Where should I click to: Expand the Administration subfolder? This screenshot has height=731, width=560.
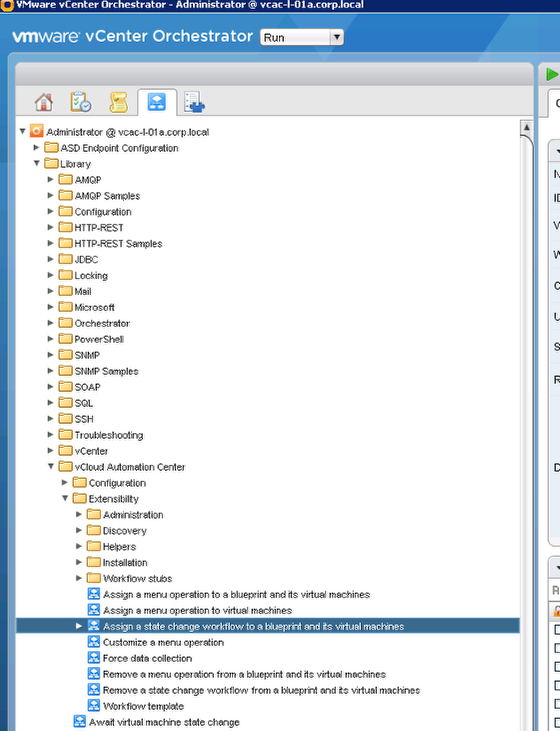click(x=79, y=514)
